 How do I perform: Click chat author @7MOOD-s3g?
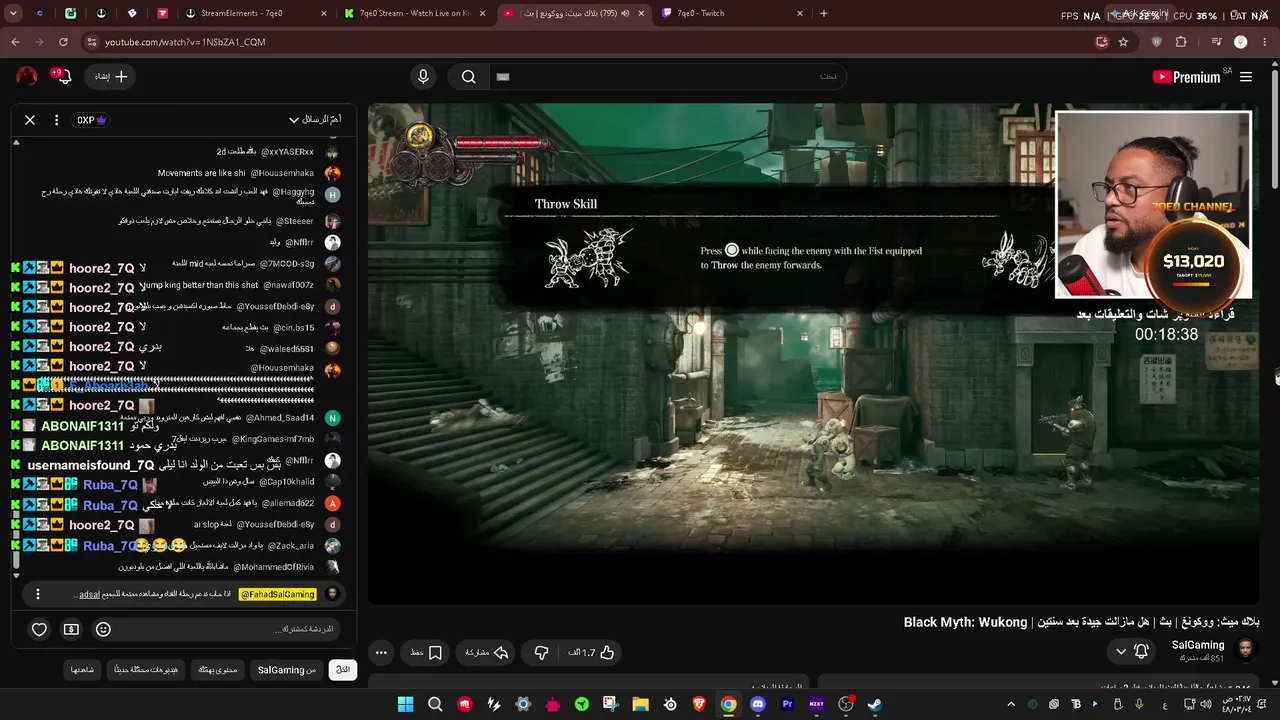coord(287,264)
